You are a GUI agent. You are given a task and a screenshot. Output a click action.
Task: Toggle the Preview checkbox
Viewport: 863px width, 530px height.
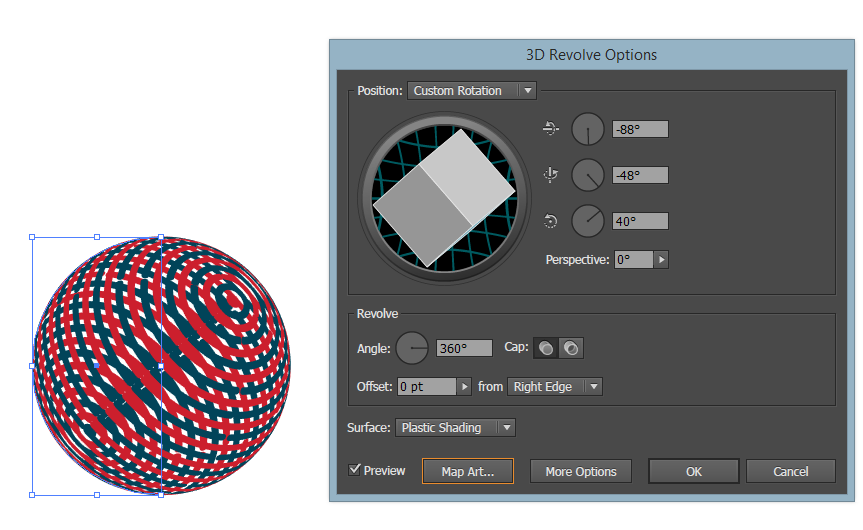(355, 469)
